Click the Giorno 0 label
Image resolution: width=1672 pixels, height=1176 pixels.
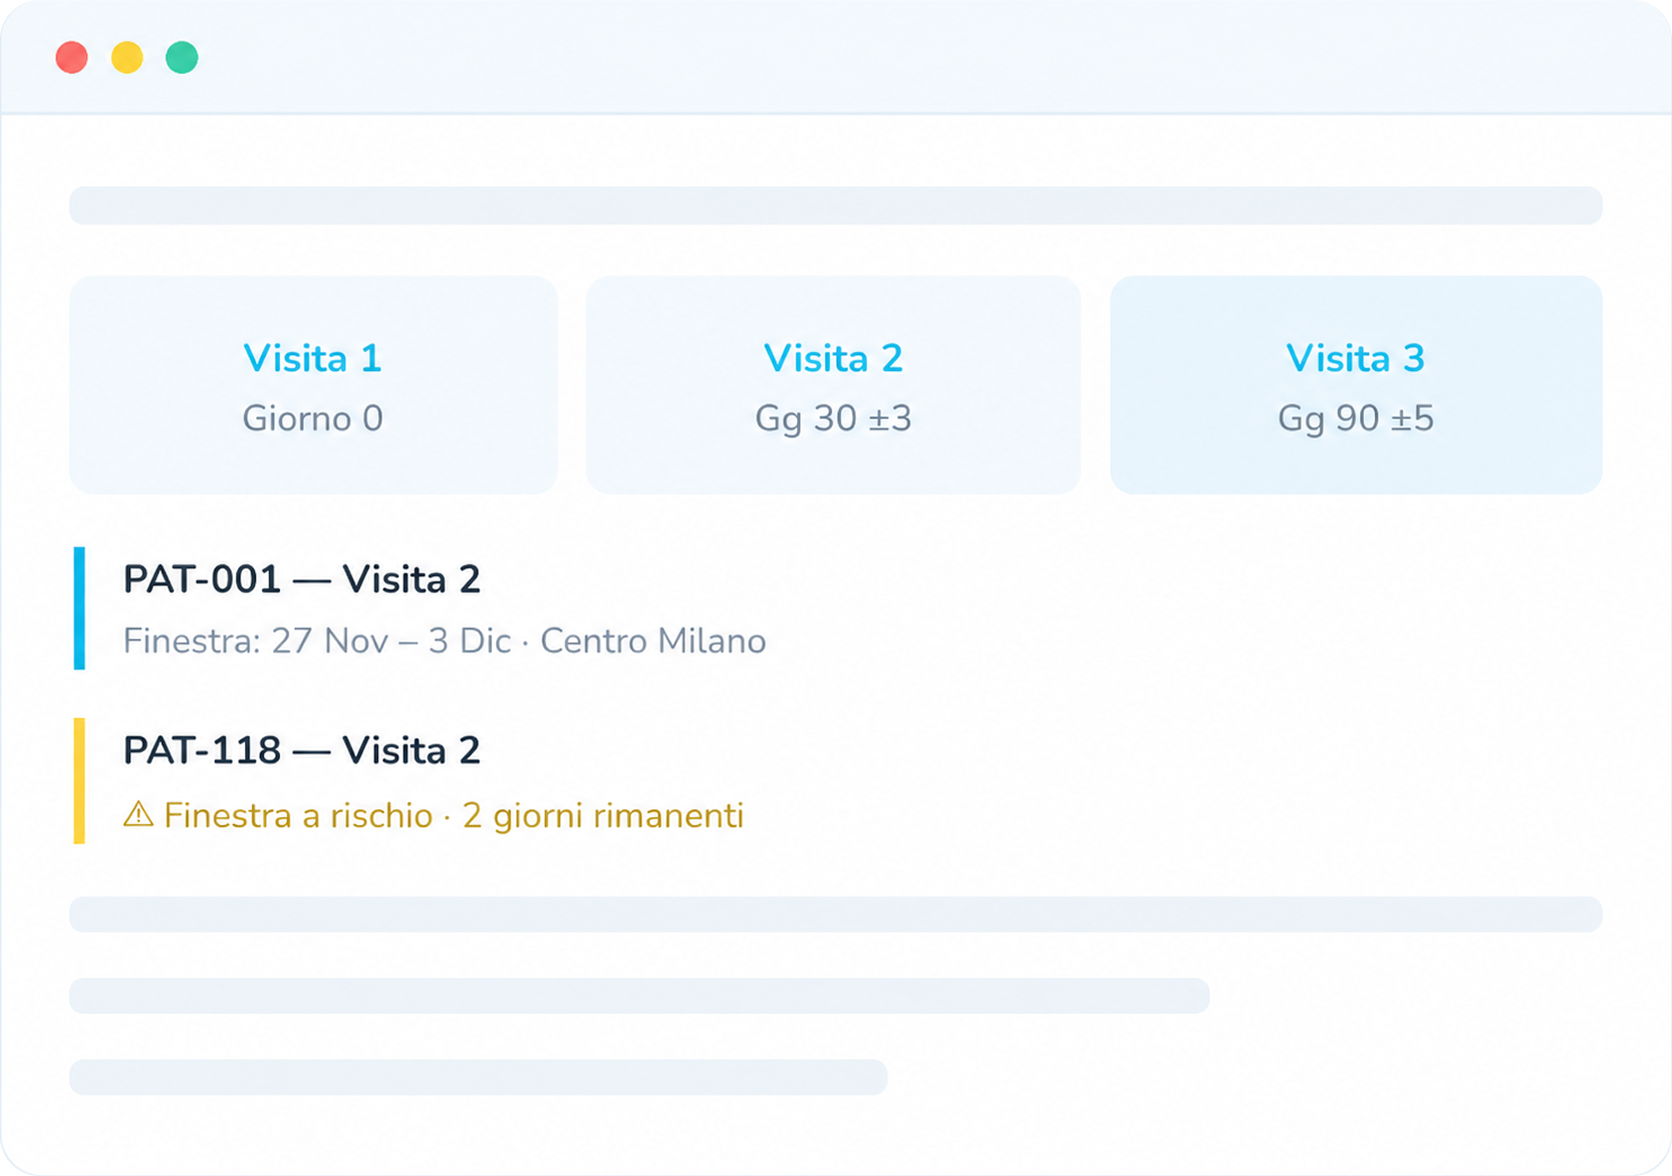(x=313, y=418)
